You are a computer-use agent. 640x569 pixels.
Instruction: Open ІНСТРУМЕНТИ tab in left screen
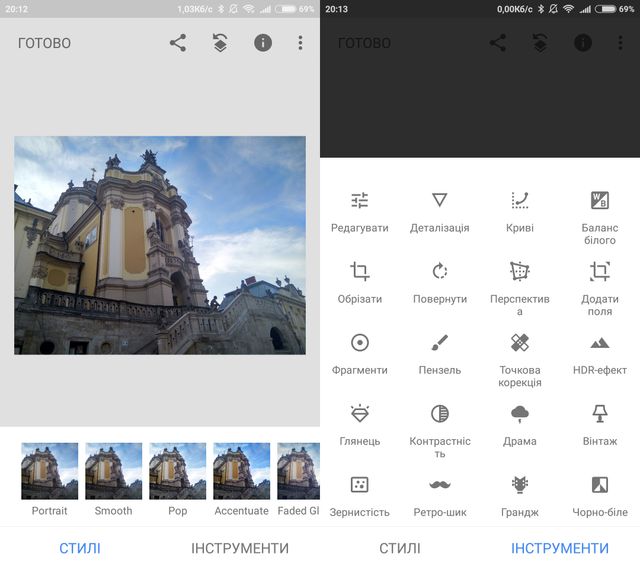[x=240, y=548]
